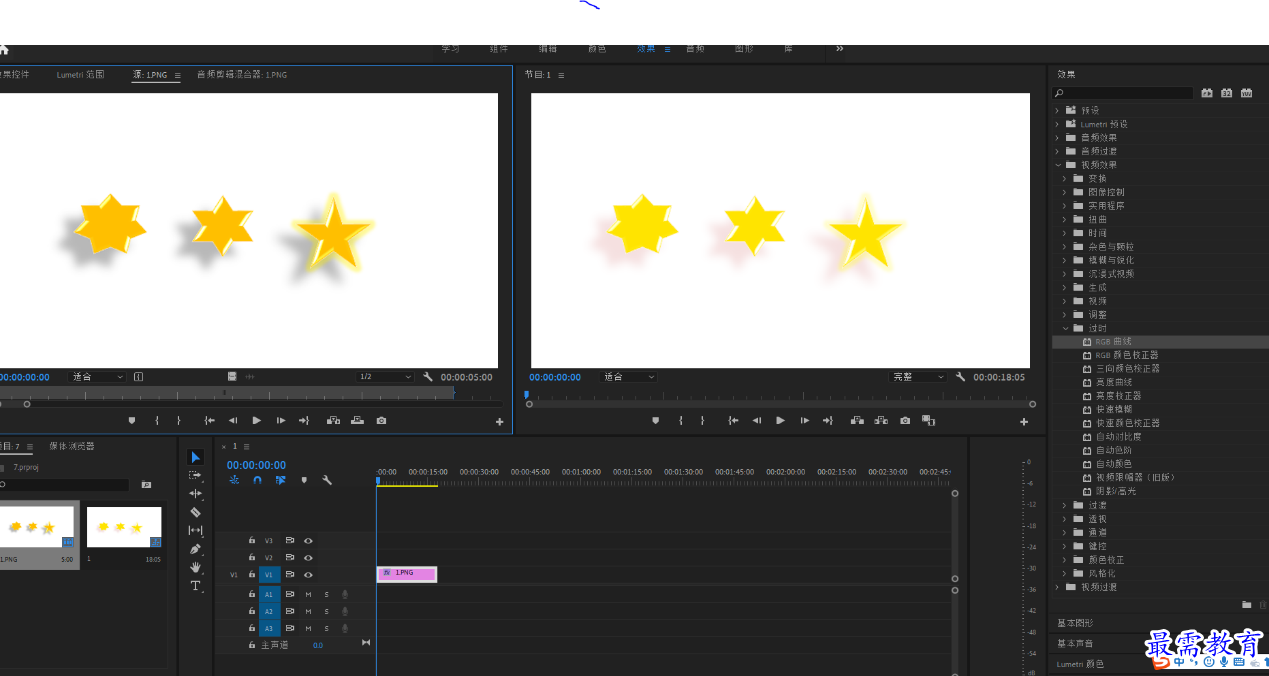
Task: Toggle Linked Selection in timeline
Action: coord(280,480)
